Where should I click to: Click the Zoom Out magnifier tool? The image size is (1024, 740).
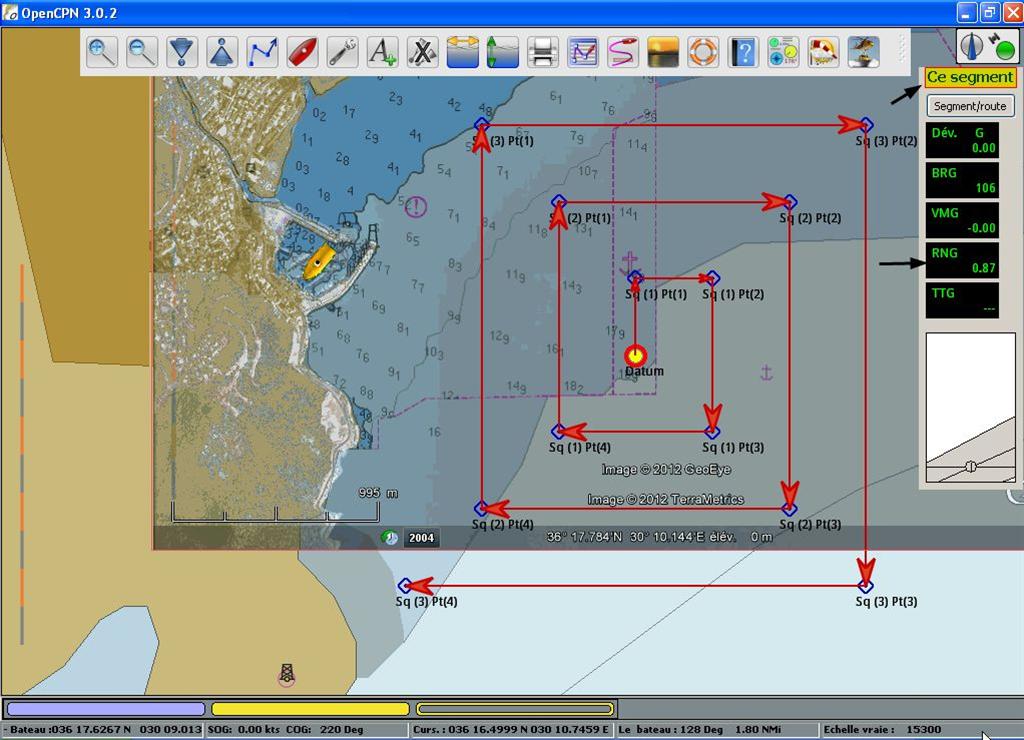point(142,51)
